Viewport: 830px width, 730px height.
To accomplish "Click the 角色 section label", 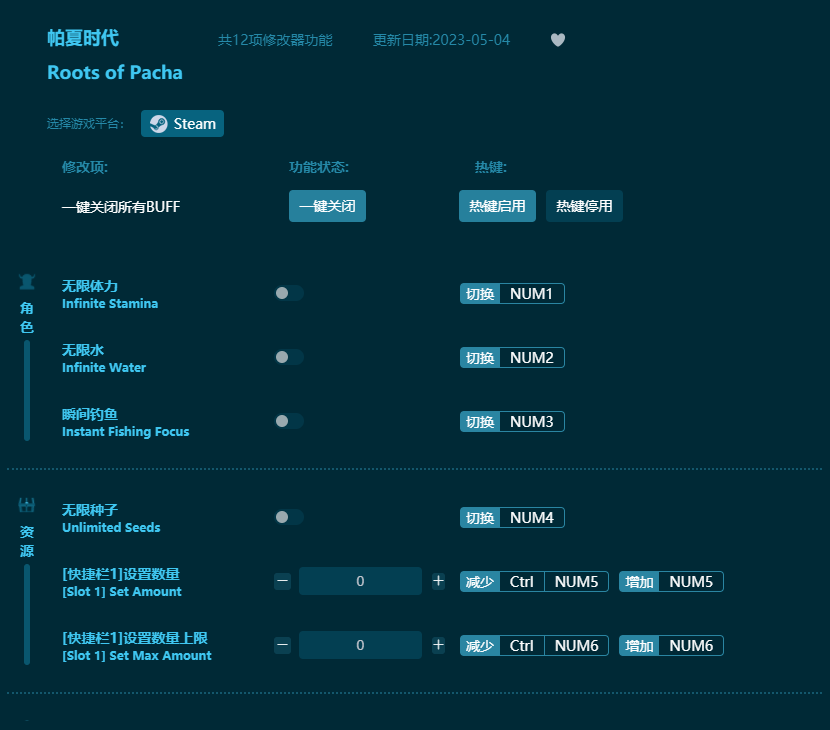I will click(x=27, y=318).
